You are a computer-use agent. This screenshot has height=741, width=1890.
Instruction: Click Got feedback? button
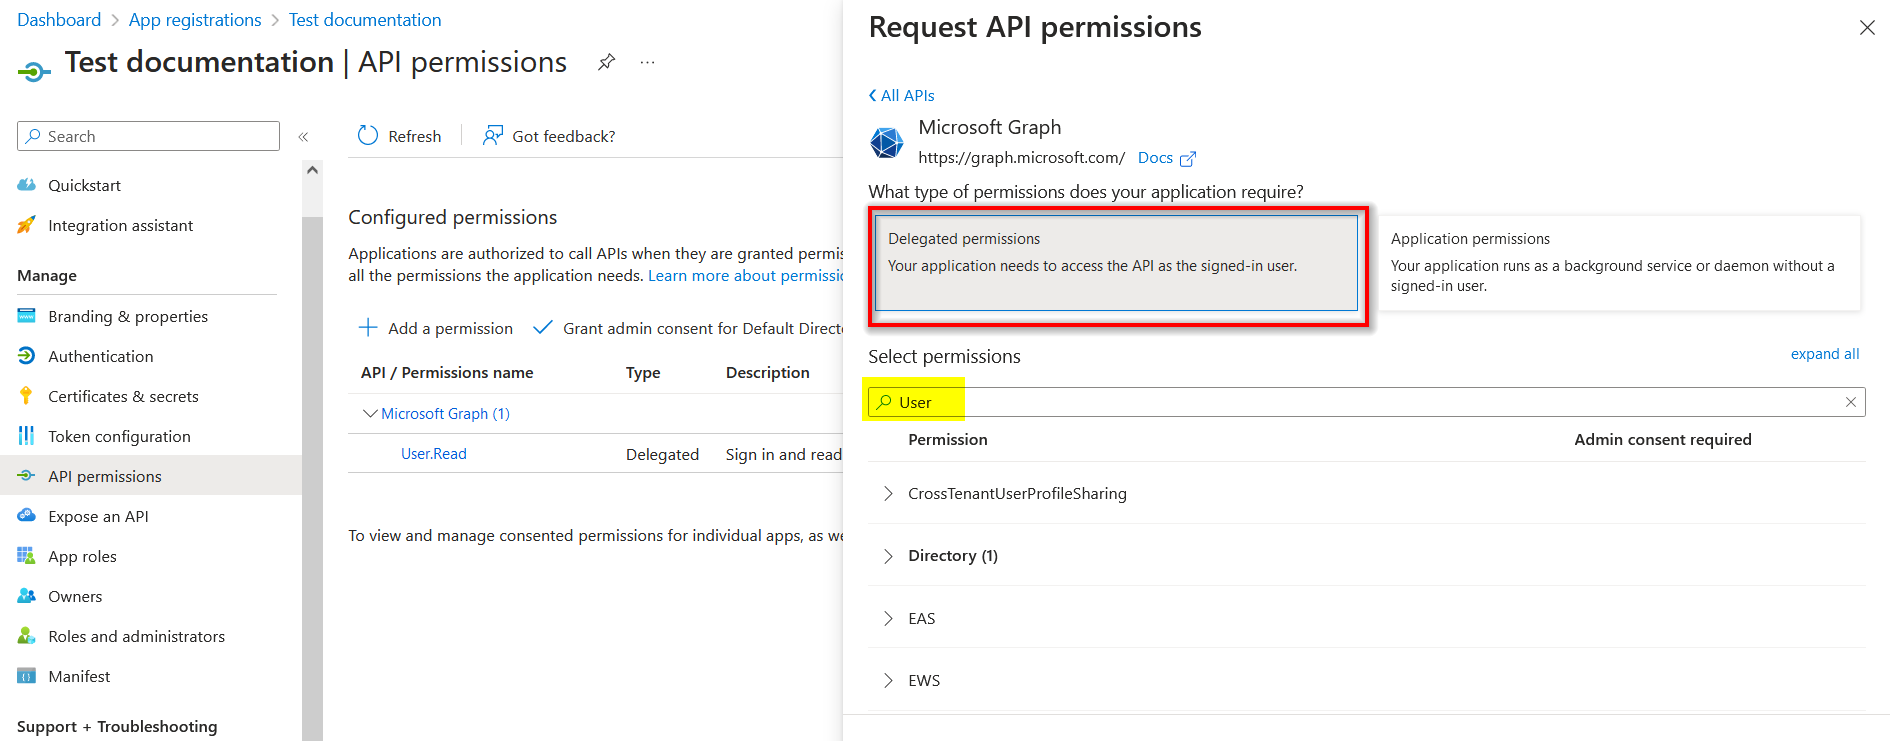click(x=549, y=136)
